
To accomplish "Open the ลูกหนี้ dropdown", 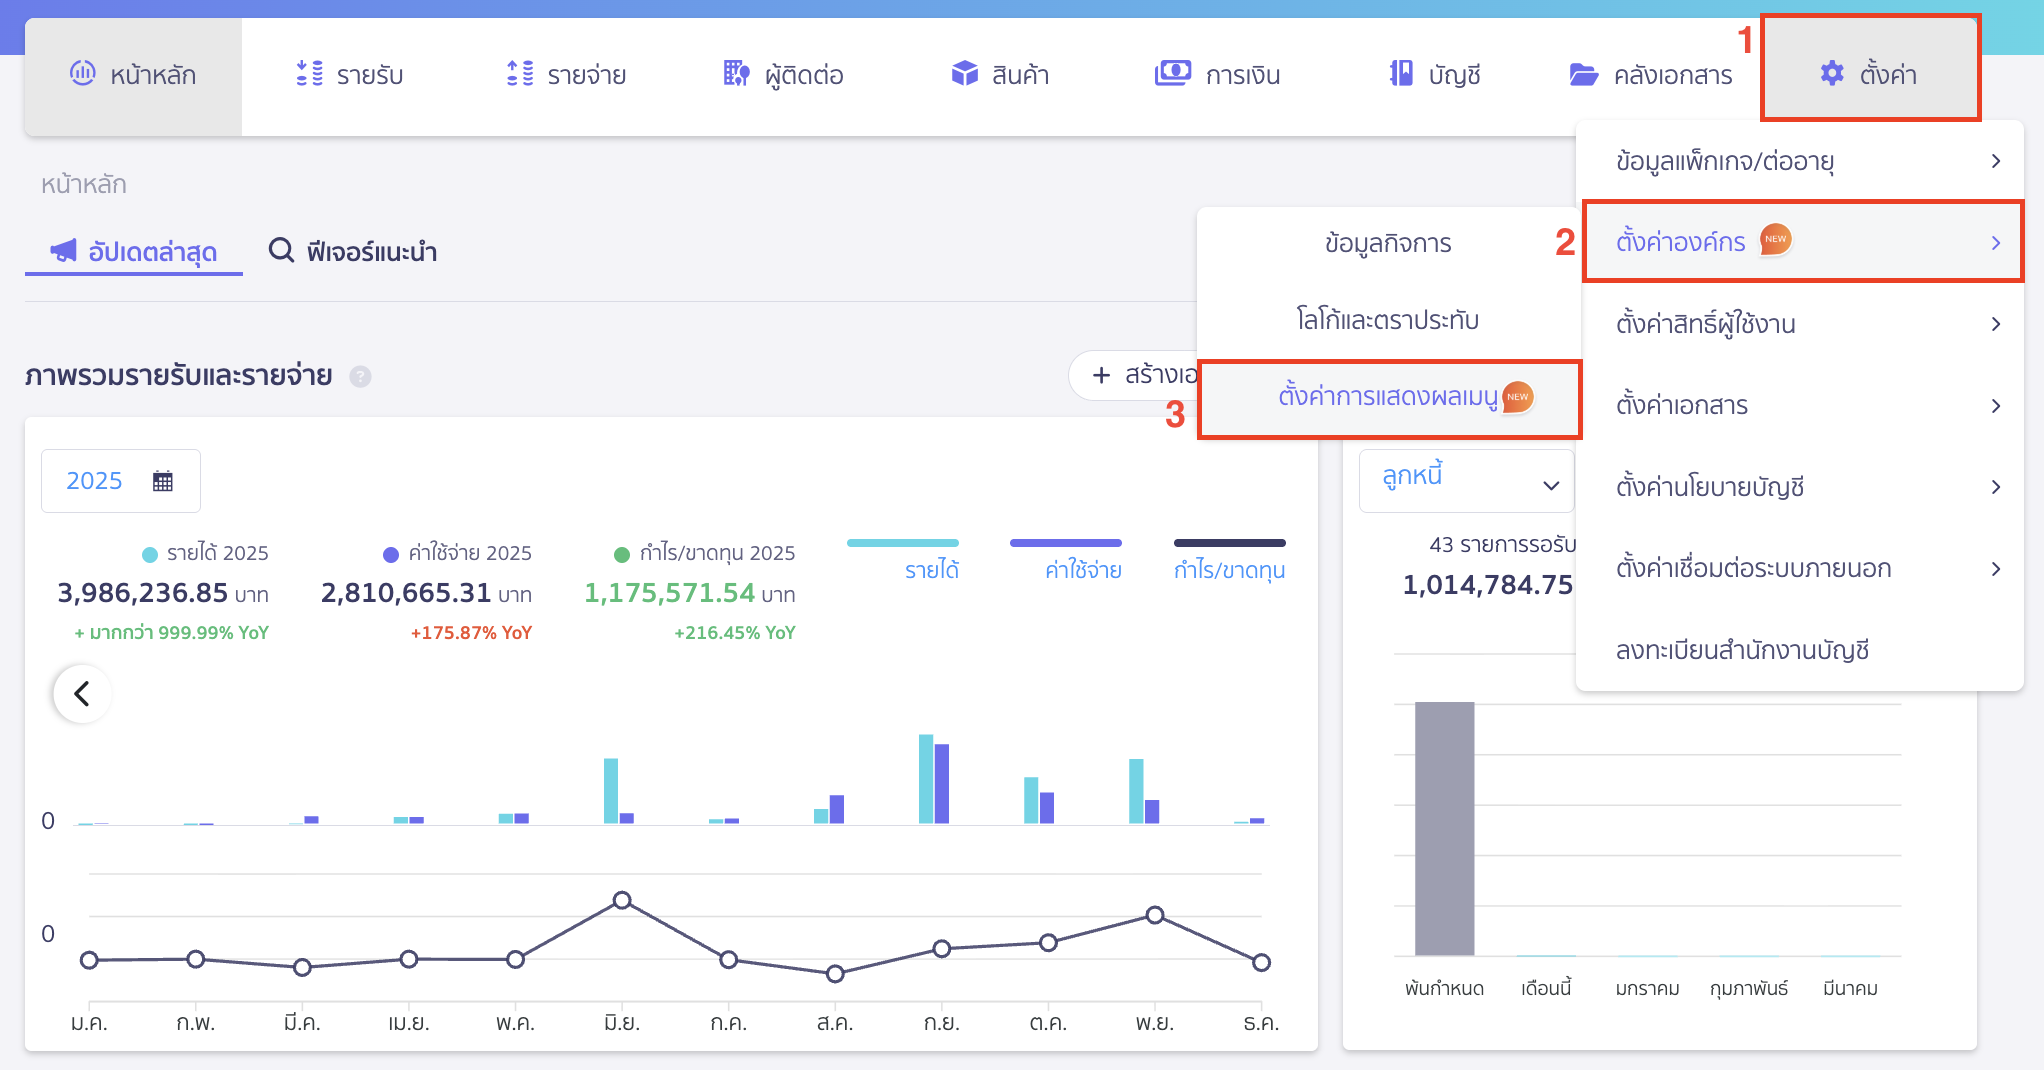I will click(x=1466, y=481).
